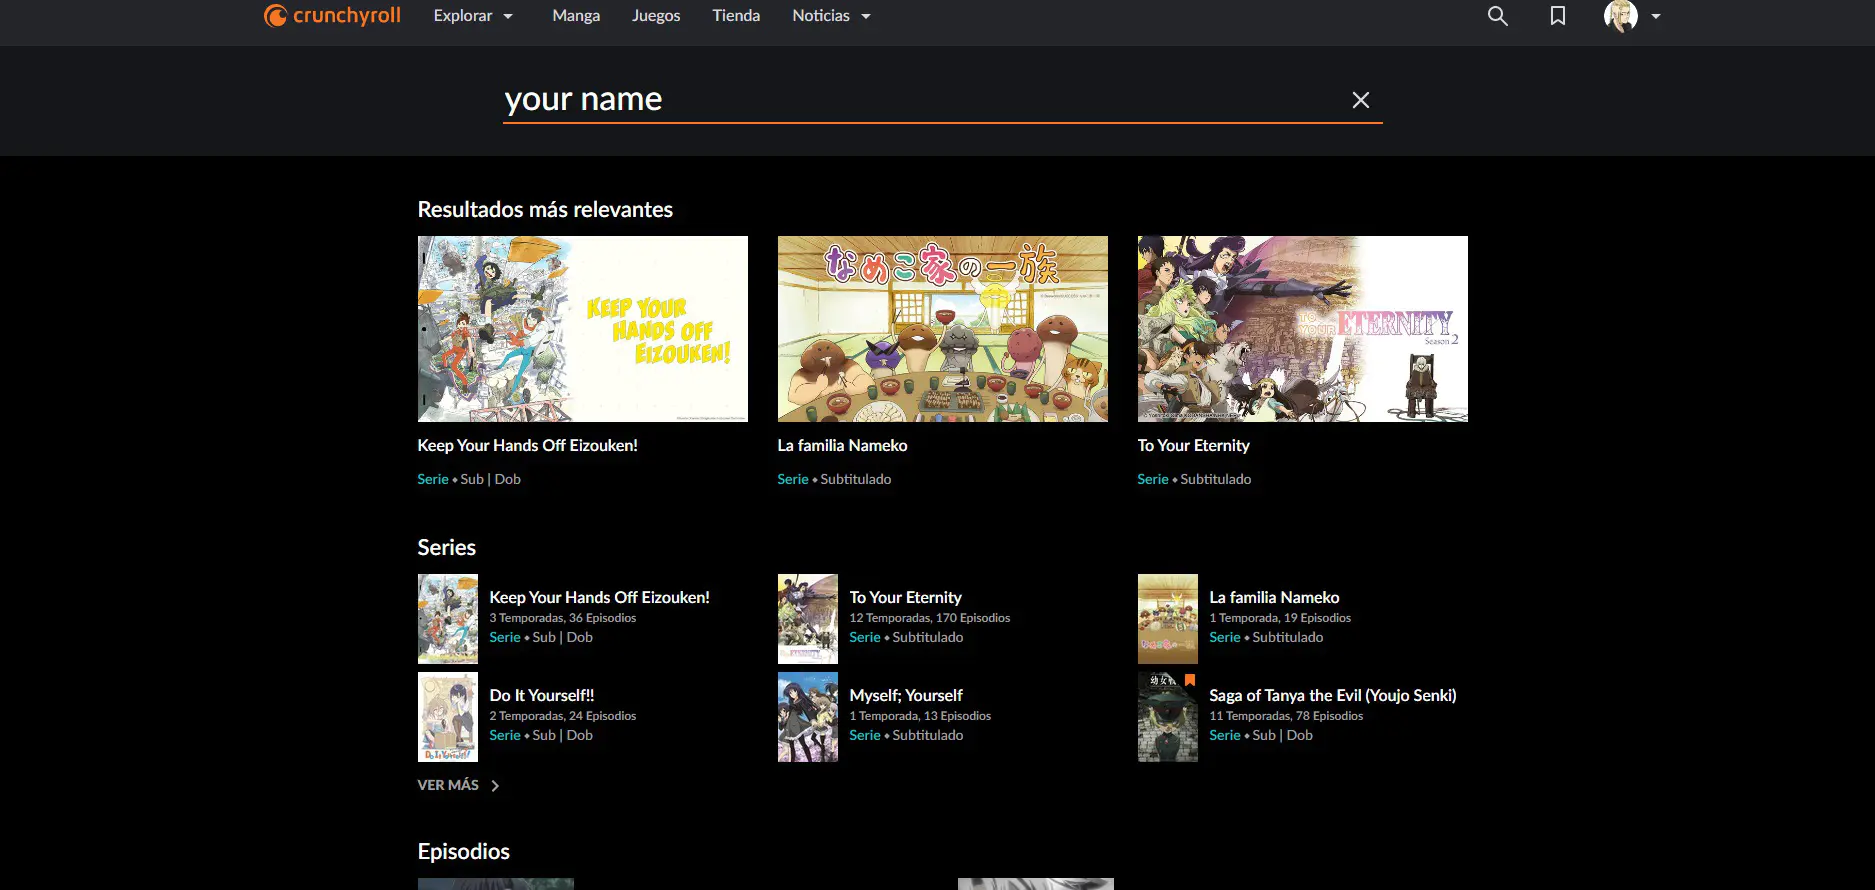This screenshot has width=1875, height=890.
Task: Clear the search with the X icon
Action: pos(1361,100)
